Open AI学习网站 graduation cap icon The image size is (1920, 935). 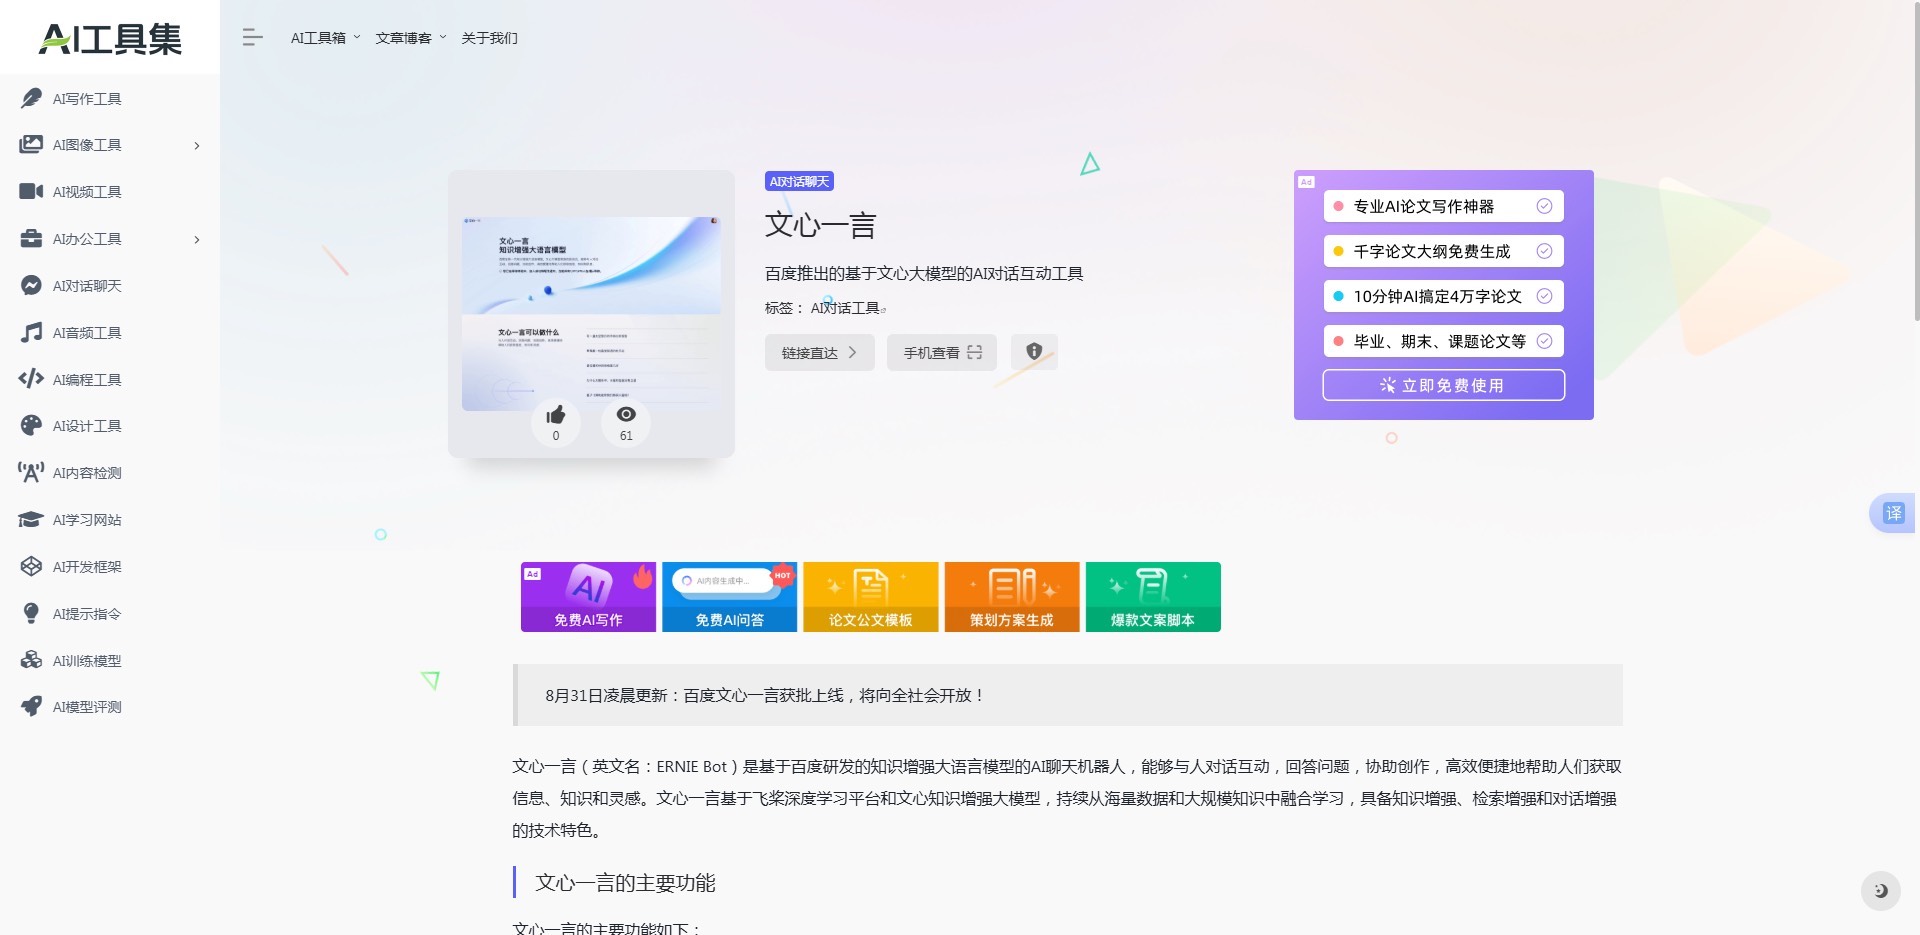[x=31, y=519]
